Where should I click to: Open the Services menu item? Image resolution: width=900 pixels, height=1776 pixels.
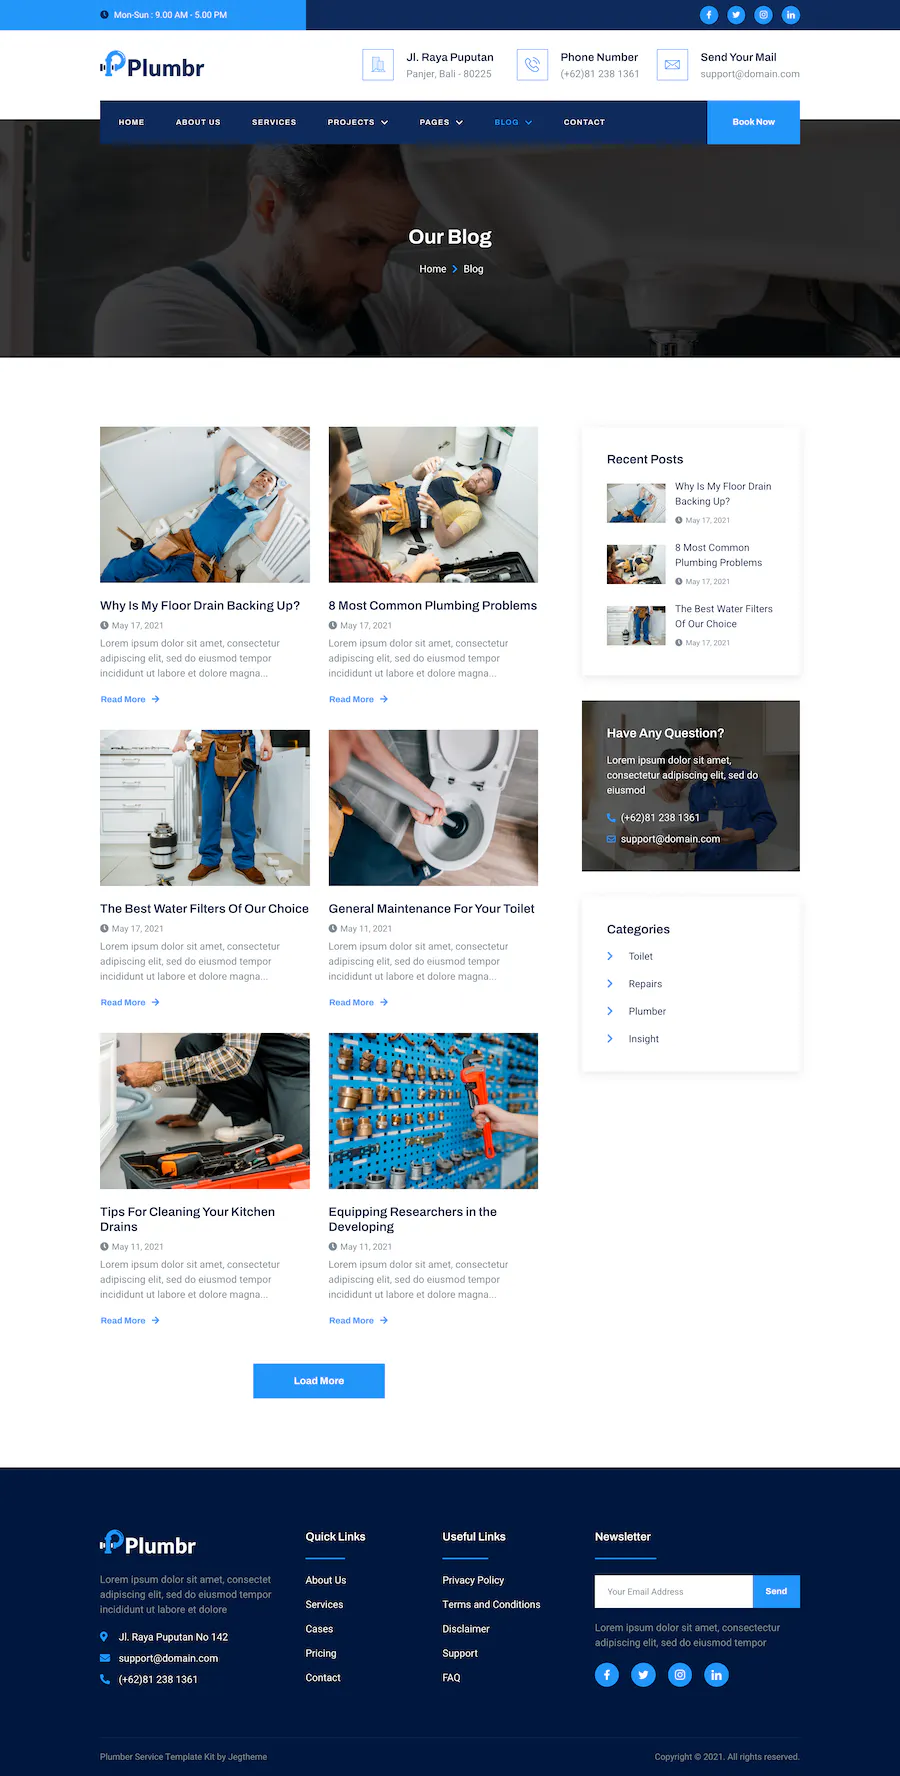274,122
